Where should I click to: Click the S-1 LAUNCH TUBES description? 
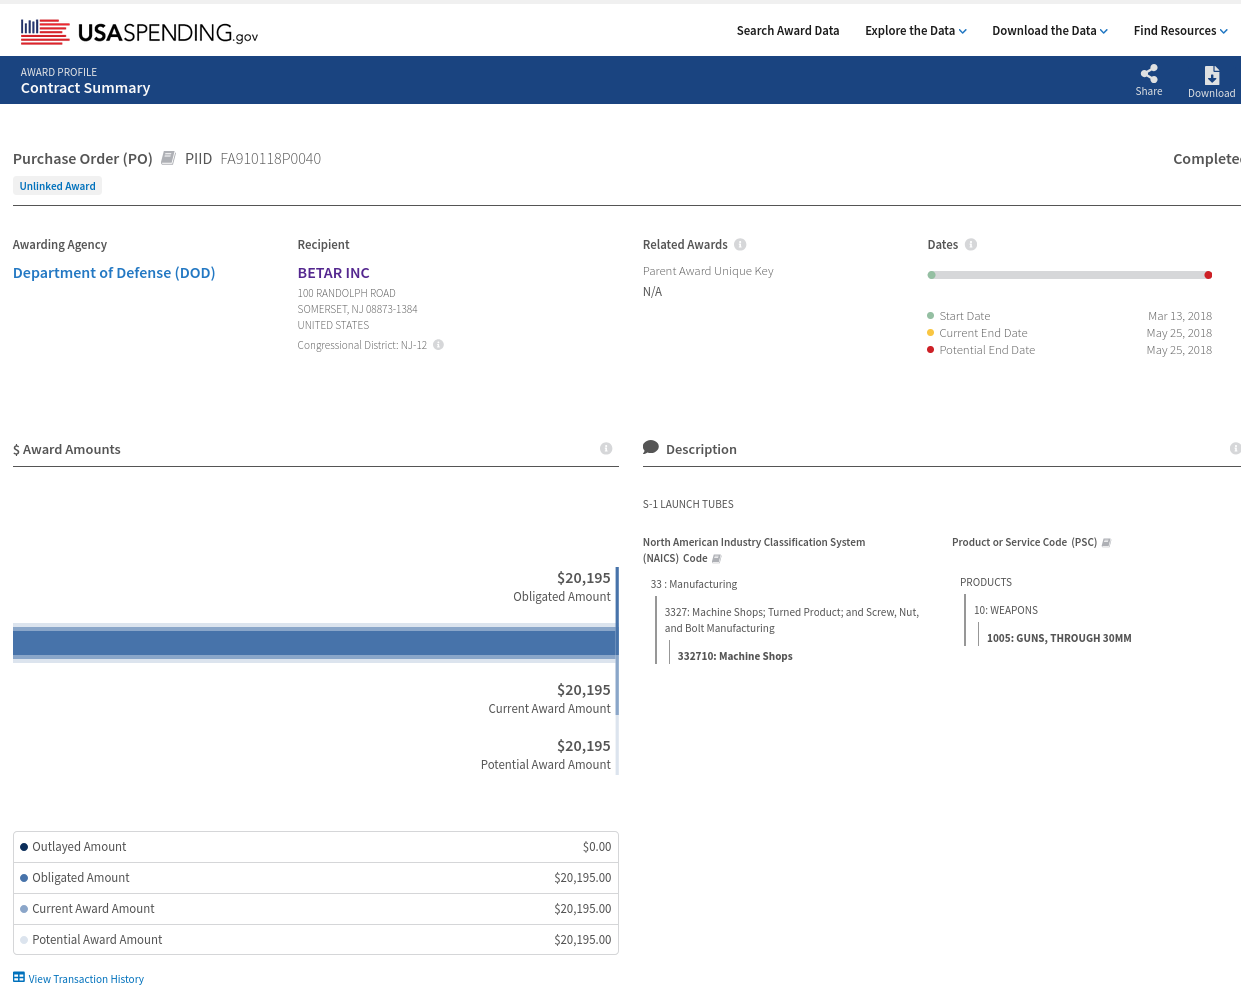688,504
